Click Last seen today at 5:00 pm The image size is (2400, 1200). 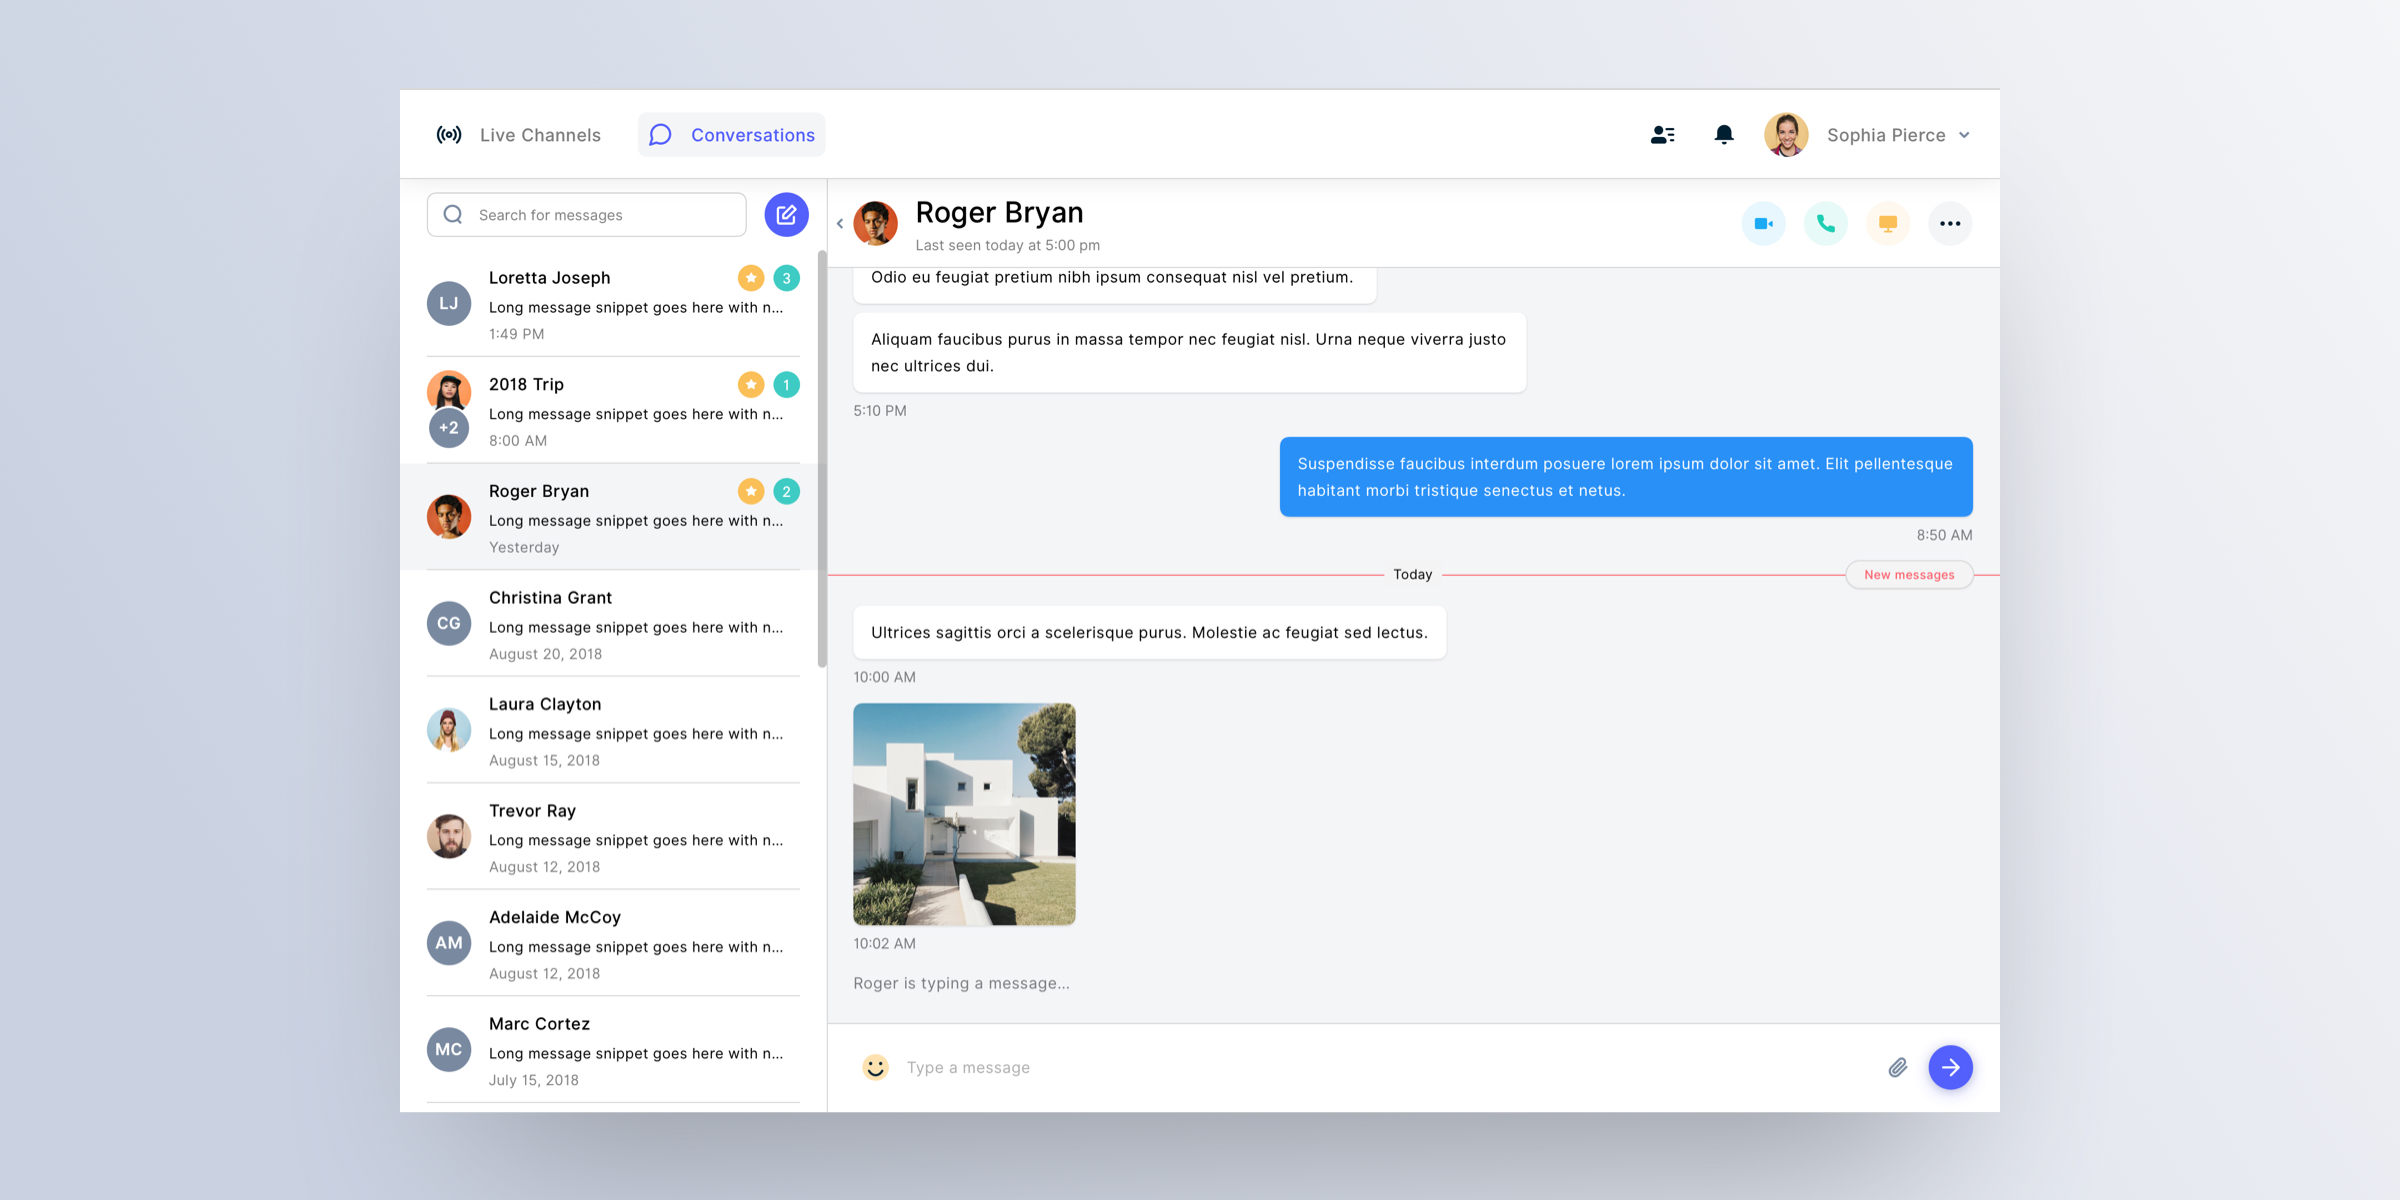(x=1007, y=245)
